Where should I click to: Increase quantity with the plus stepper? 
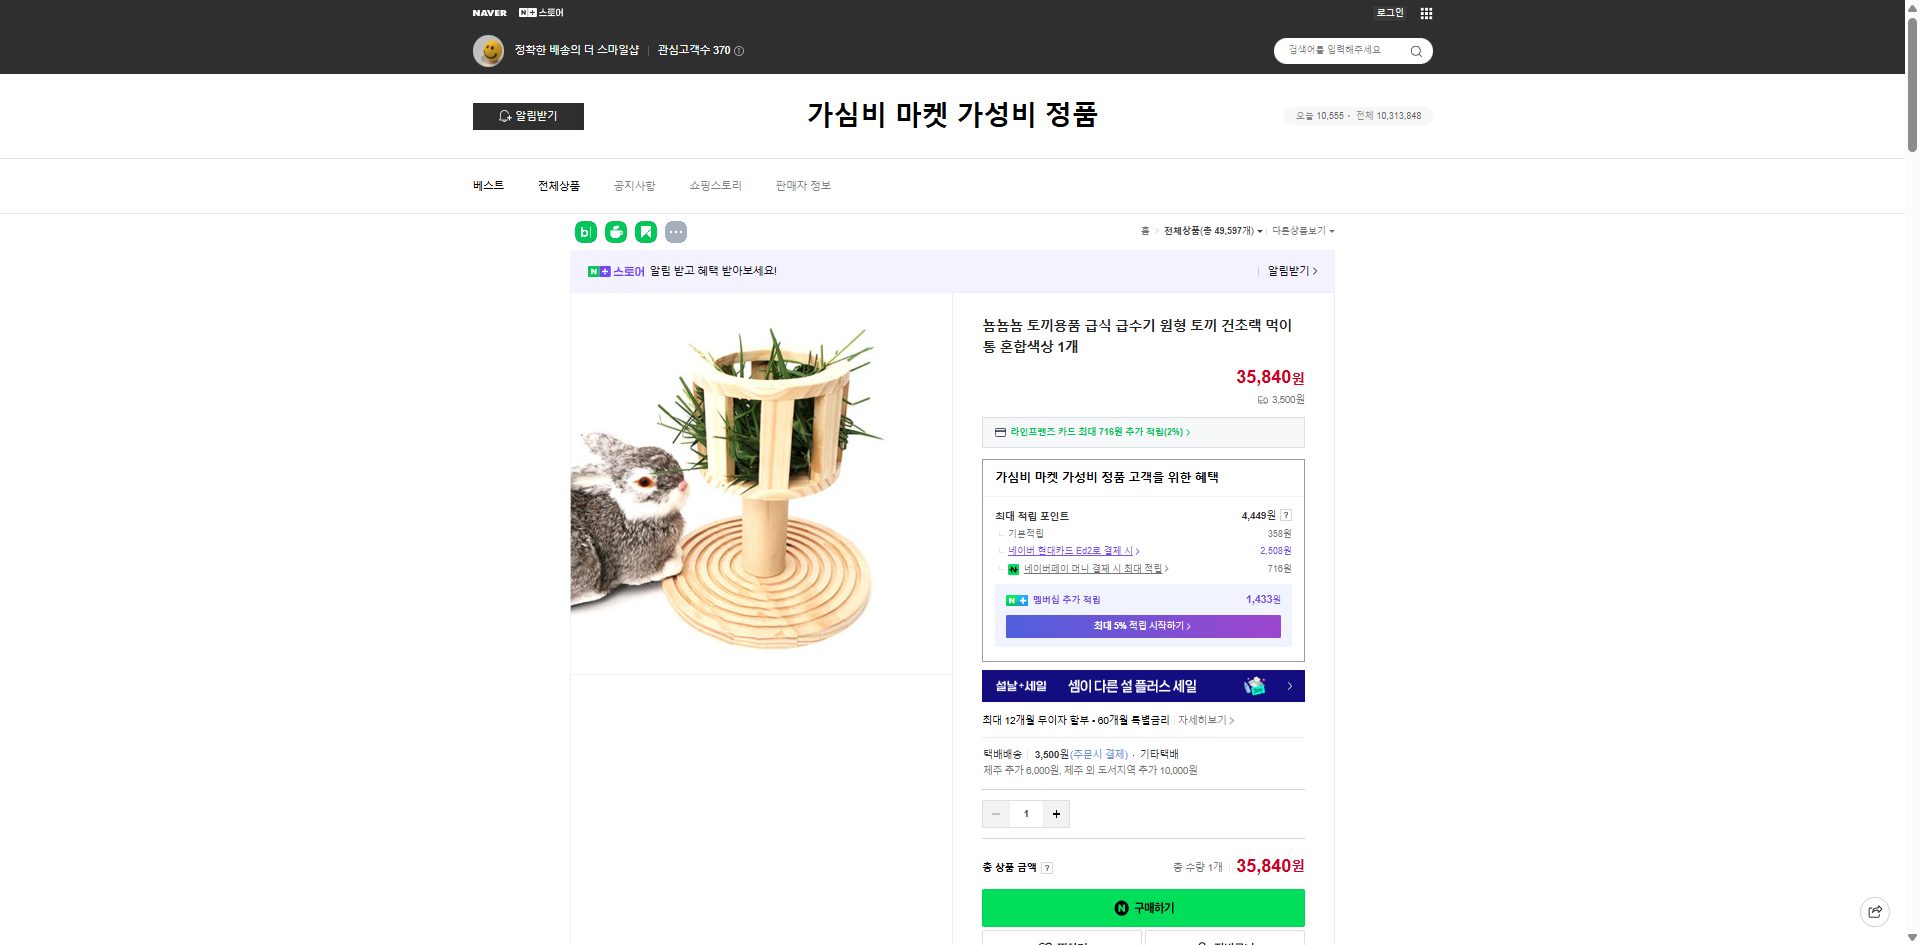tap(1056, 813)
